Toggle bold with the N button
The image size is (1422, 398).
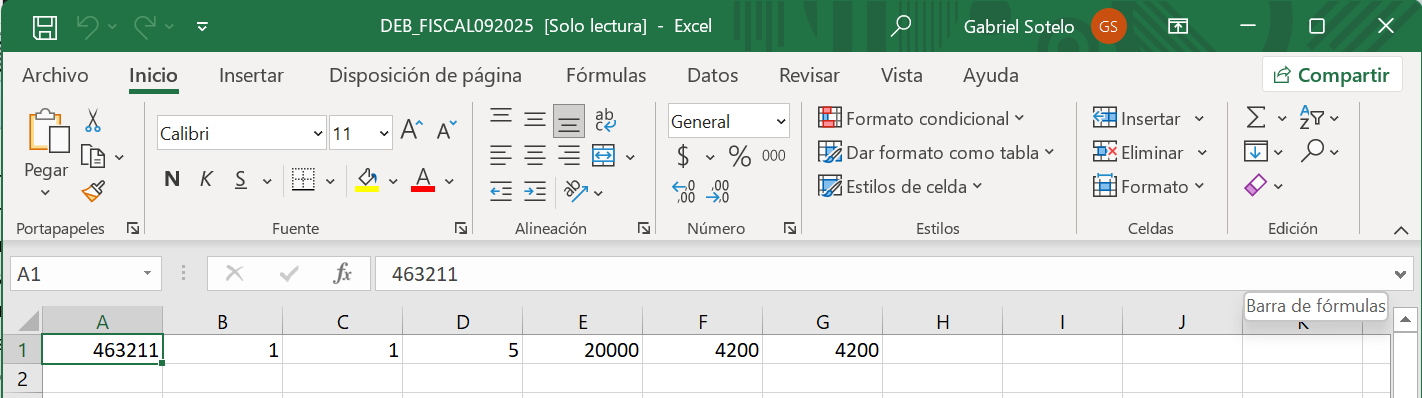(x=172, y=180)
